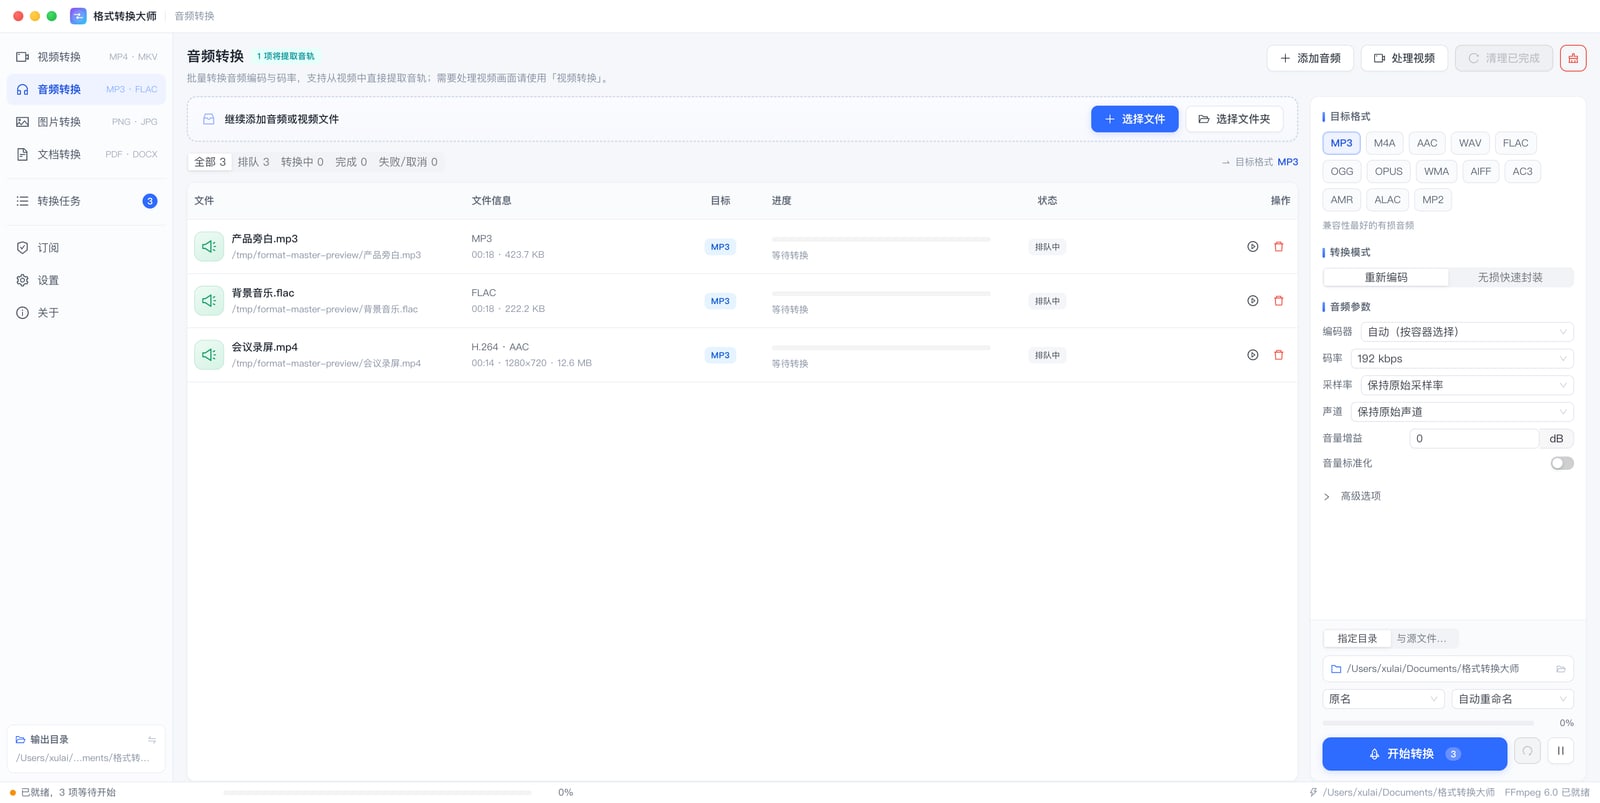Open 文档转换 in the sidebar
Screen dimensions: 1600x803
tap(86, 154)
